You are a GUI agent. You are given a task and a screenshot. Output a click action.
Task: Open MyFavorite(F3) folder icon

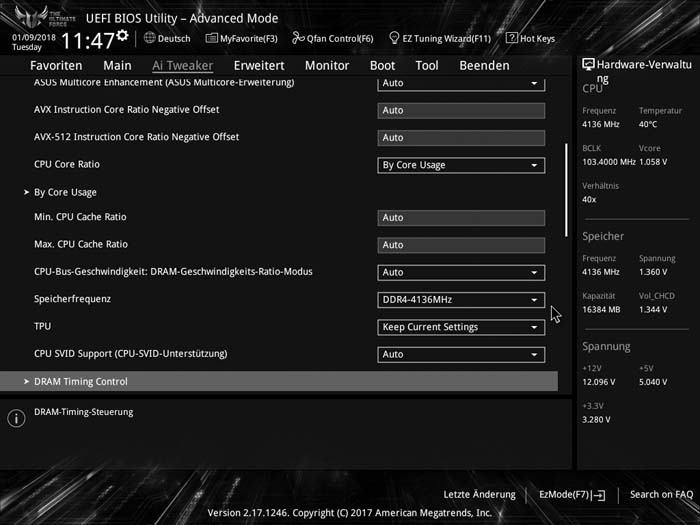[211, 38]
